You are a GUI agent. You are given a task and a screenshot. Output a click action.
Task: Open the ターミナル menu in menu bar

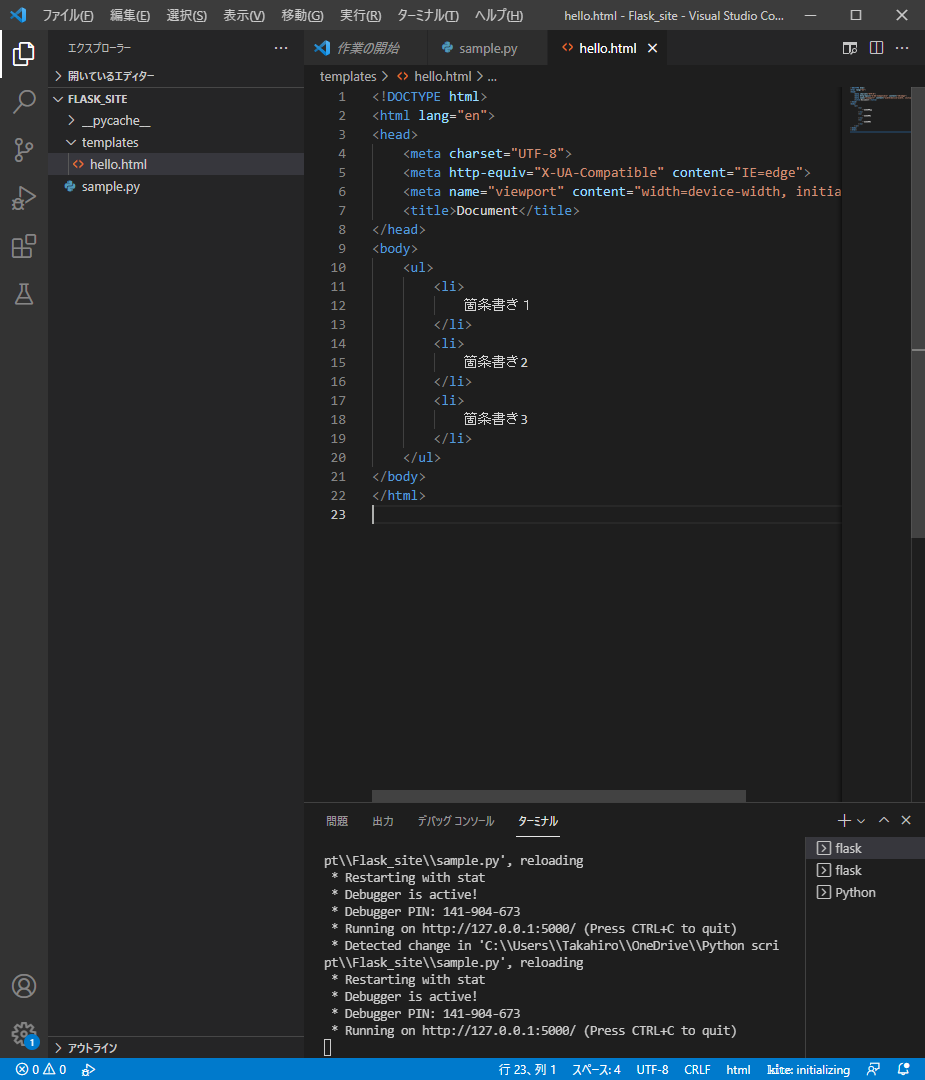427,16
